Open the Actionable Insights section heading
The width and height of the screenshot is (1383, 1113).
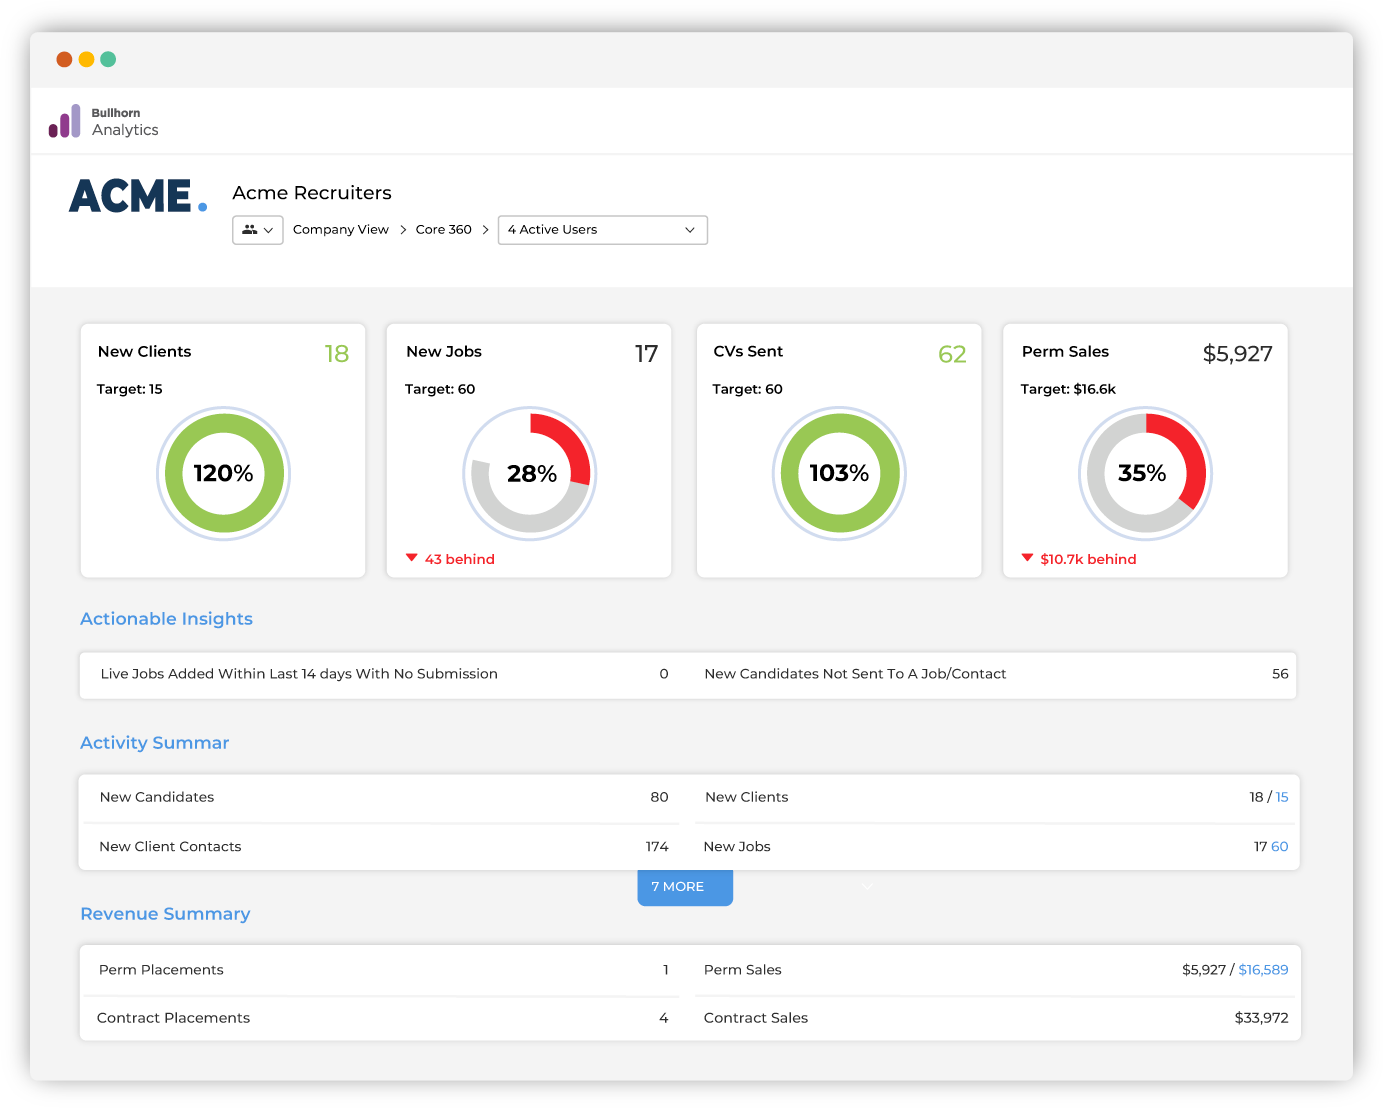coord(166,619)
